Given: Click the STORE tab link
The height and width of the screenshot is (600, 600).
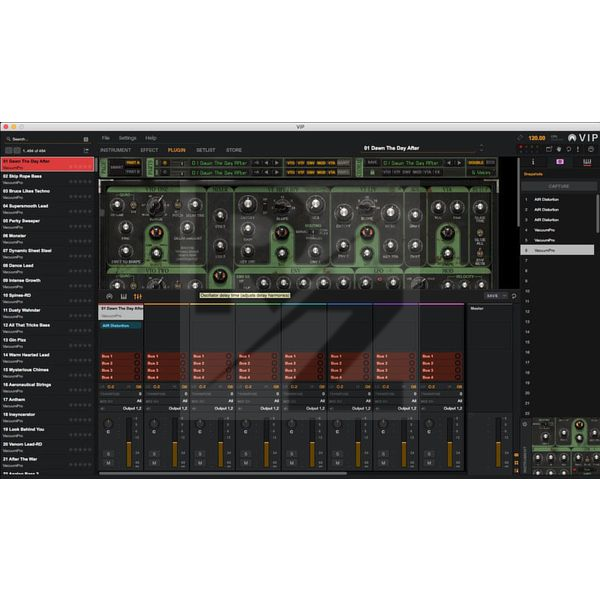Looking at the screenshot, I should tap(234, 150).
